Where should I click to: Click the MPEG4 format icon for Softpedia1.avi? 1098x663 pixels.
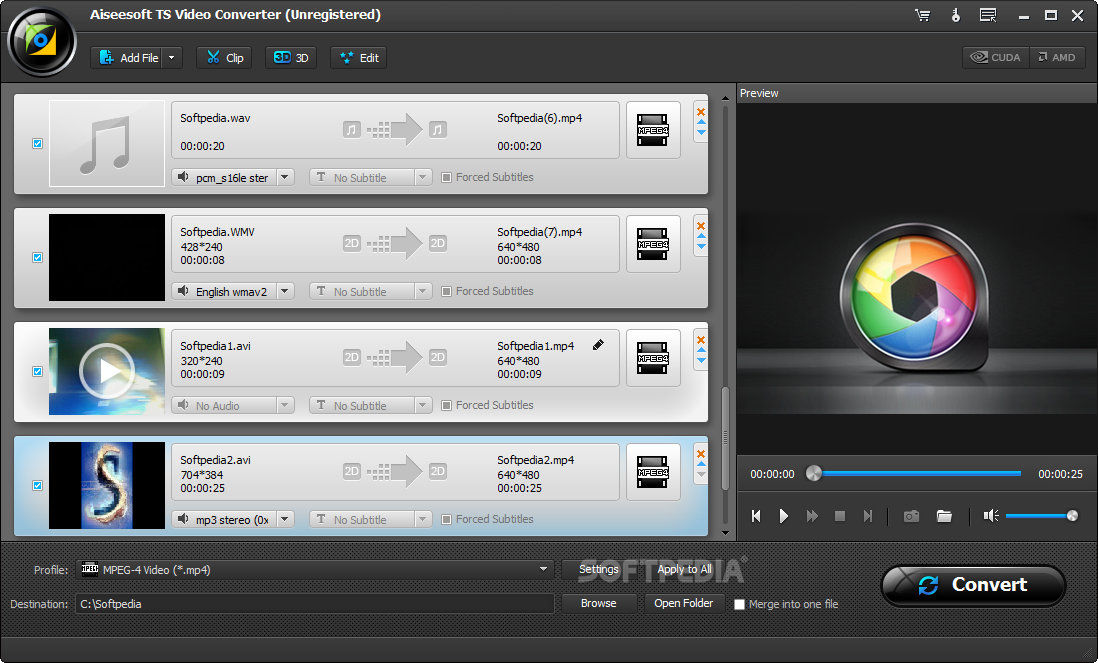point(653,358)
